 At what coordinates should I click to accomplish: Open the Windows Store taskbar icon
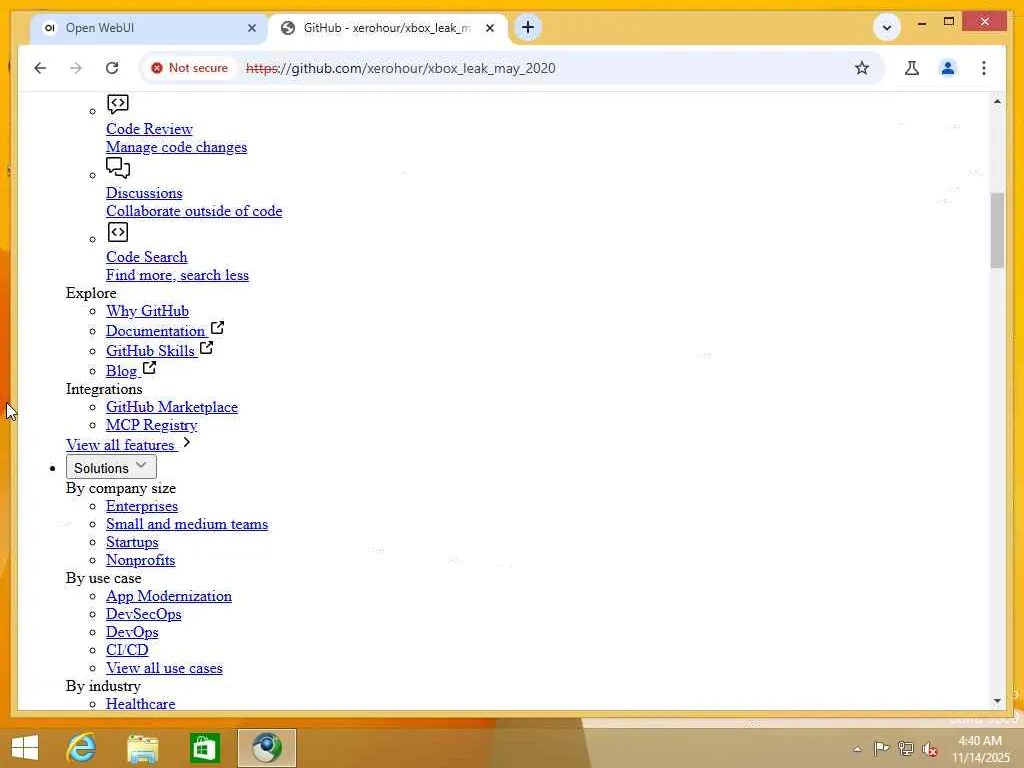[x=204, y=748]
